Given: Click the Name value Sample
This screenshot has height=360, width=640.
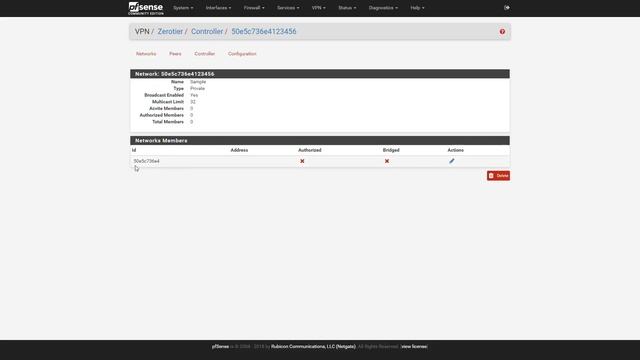Looking at the screenshot, I should (198, 82).
